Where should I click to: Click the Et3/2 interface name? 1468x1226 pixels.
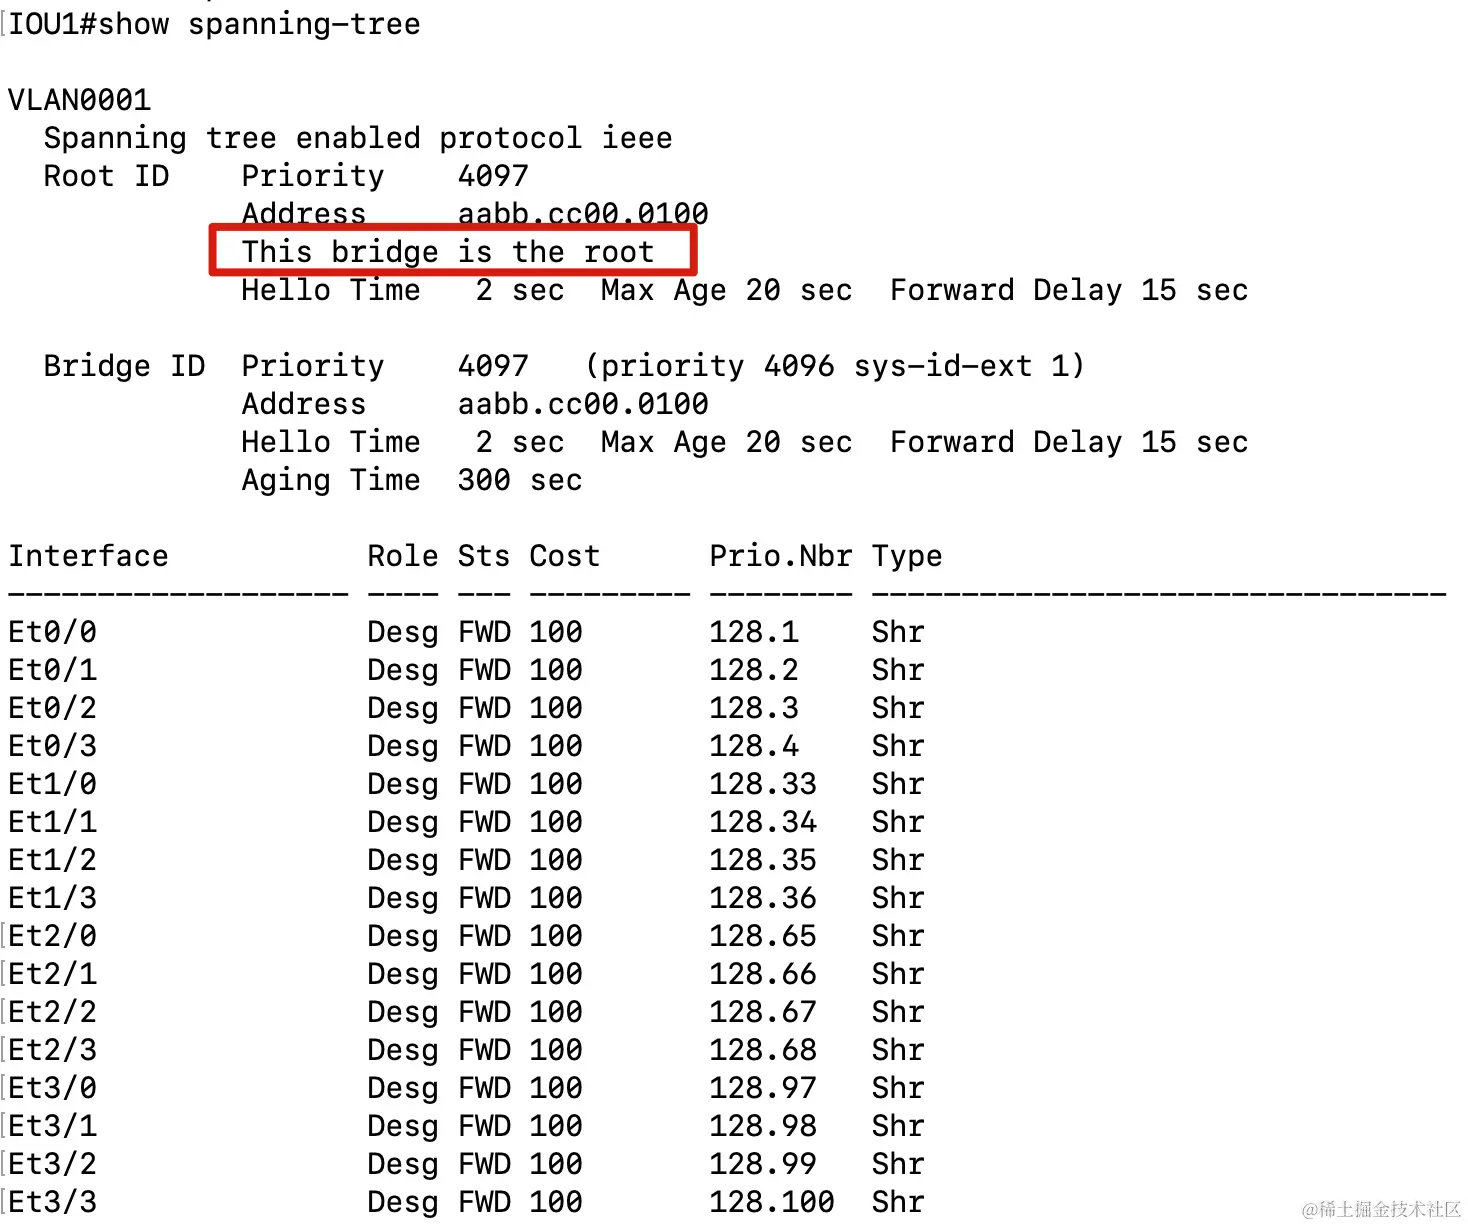[x=53, y=1164]
